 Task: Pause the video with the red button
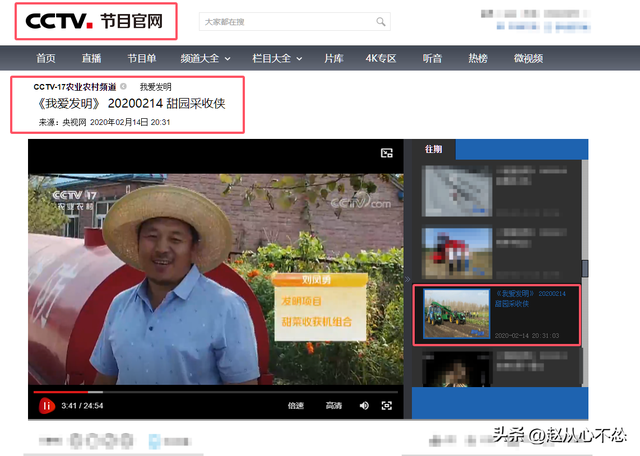[47, 406]
